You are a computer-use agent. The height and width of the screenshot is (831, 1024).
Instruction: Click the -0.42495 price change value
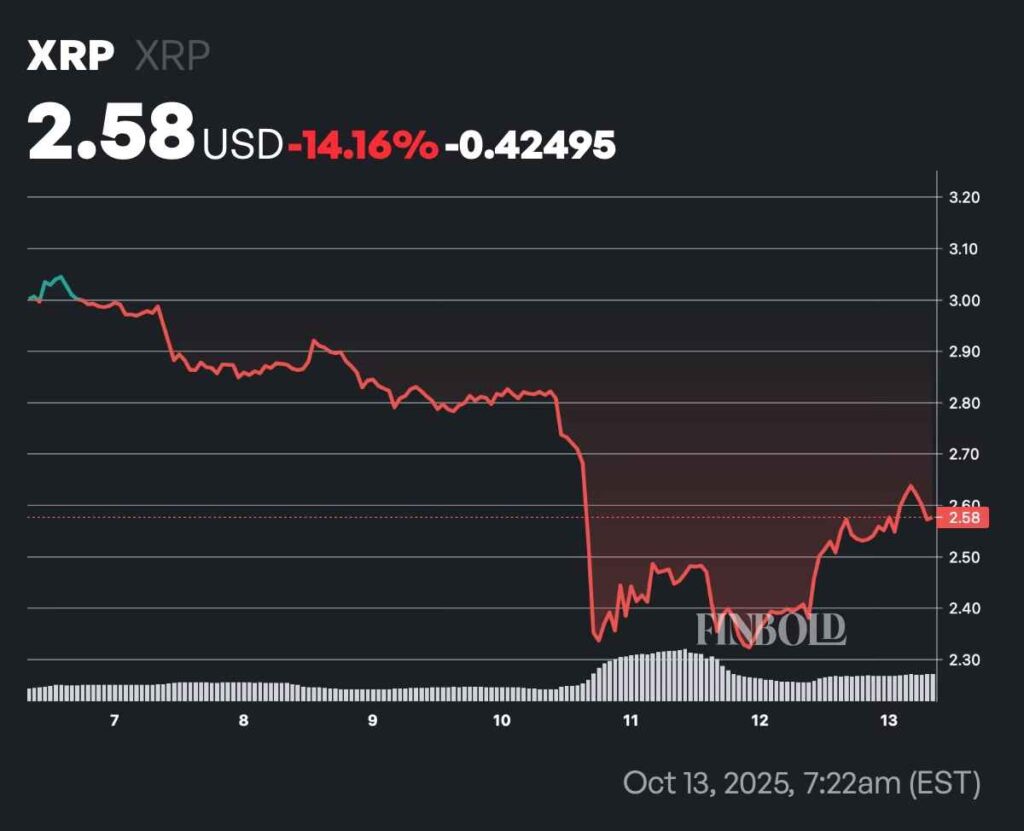point(530,146)
